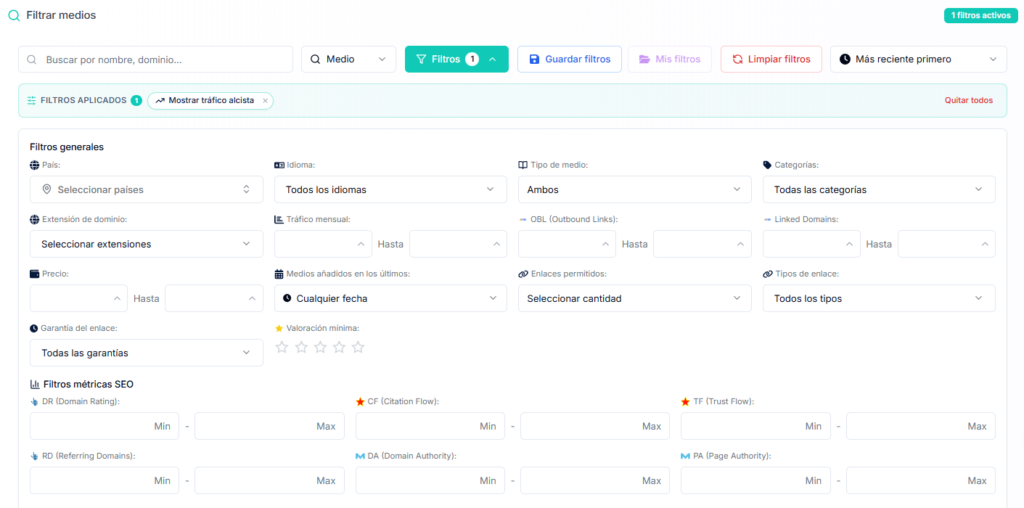Screen dimensions: 1024x508
Task: Click the calendar icon beside Medios añadidos
Action: pyautogui.click(x=279, y=274)
